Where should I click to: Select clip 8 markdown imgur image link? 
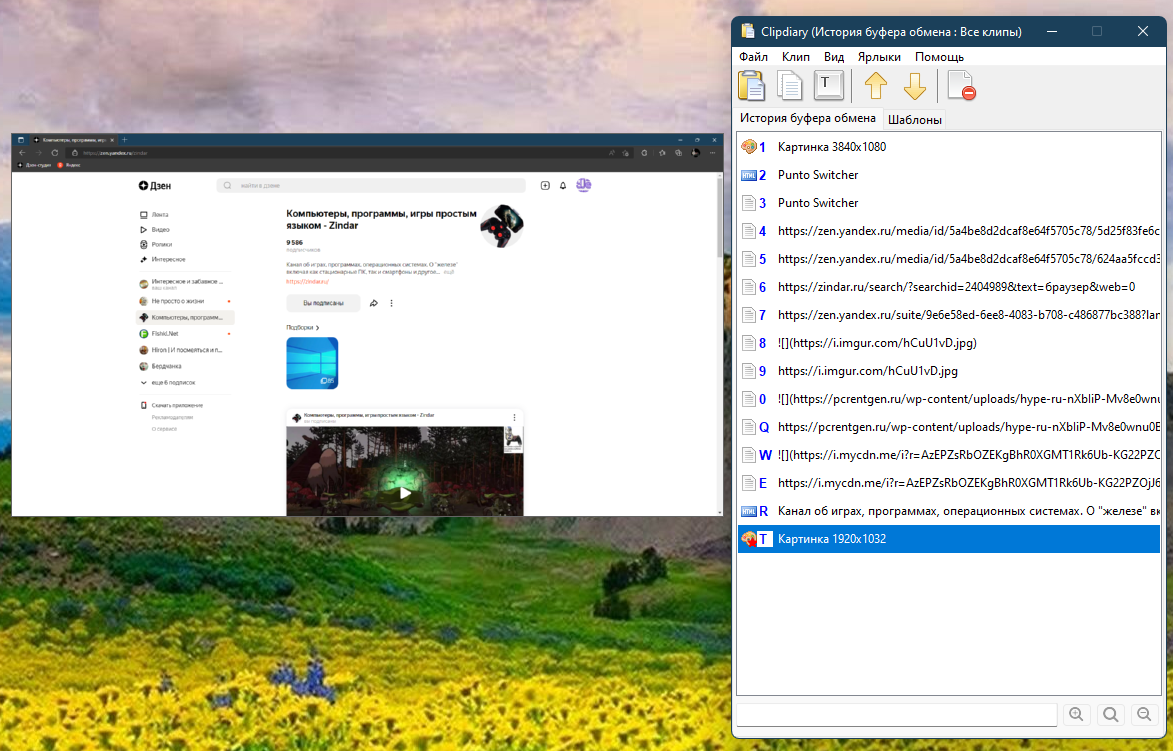pos(949,343)
